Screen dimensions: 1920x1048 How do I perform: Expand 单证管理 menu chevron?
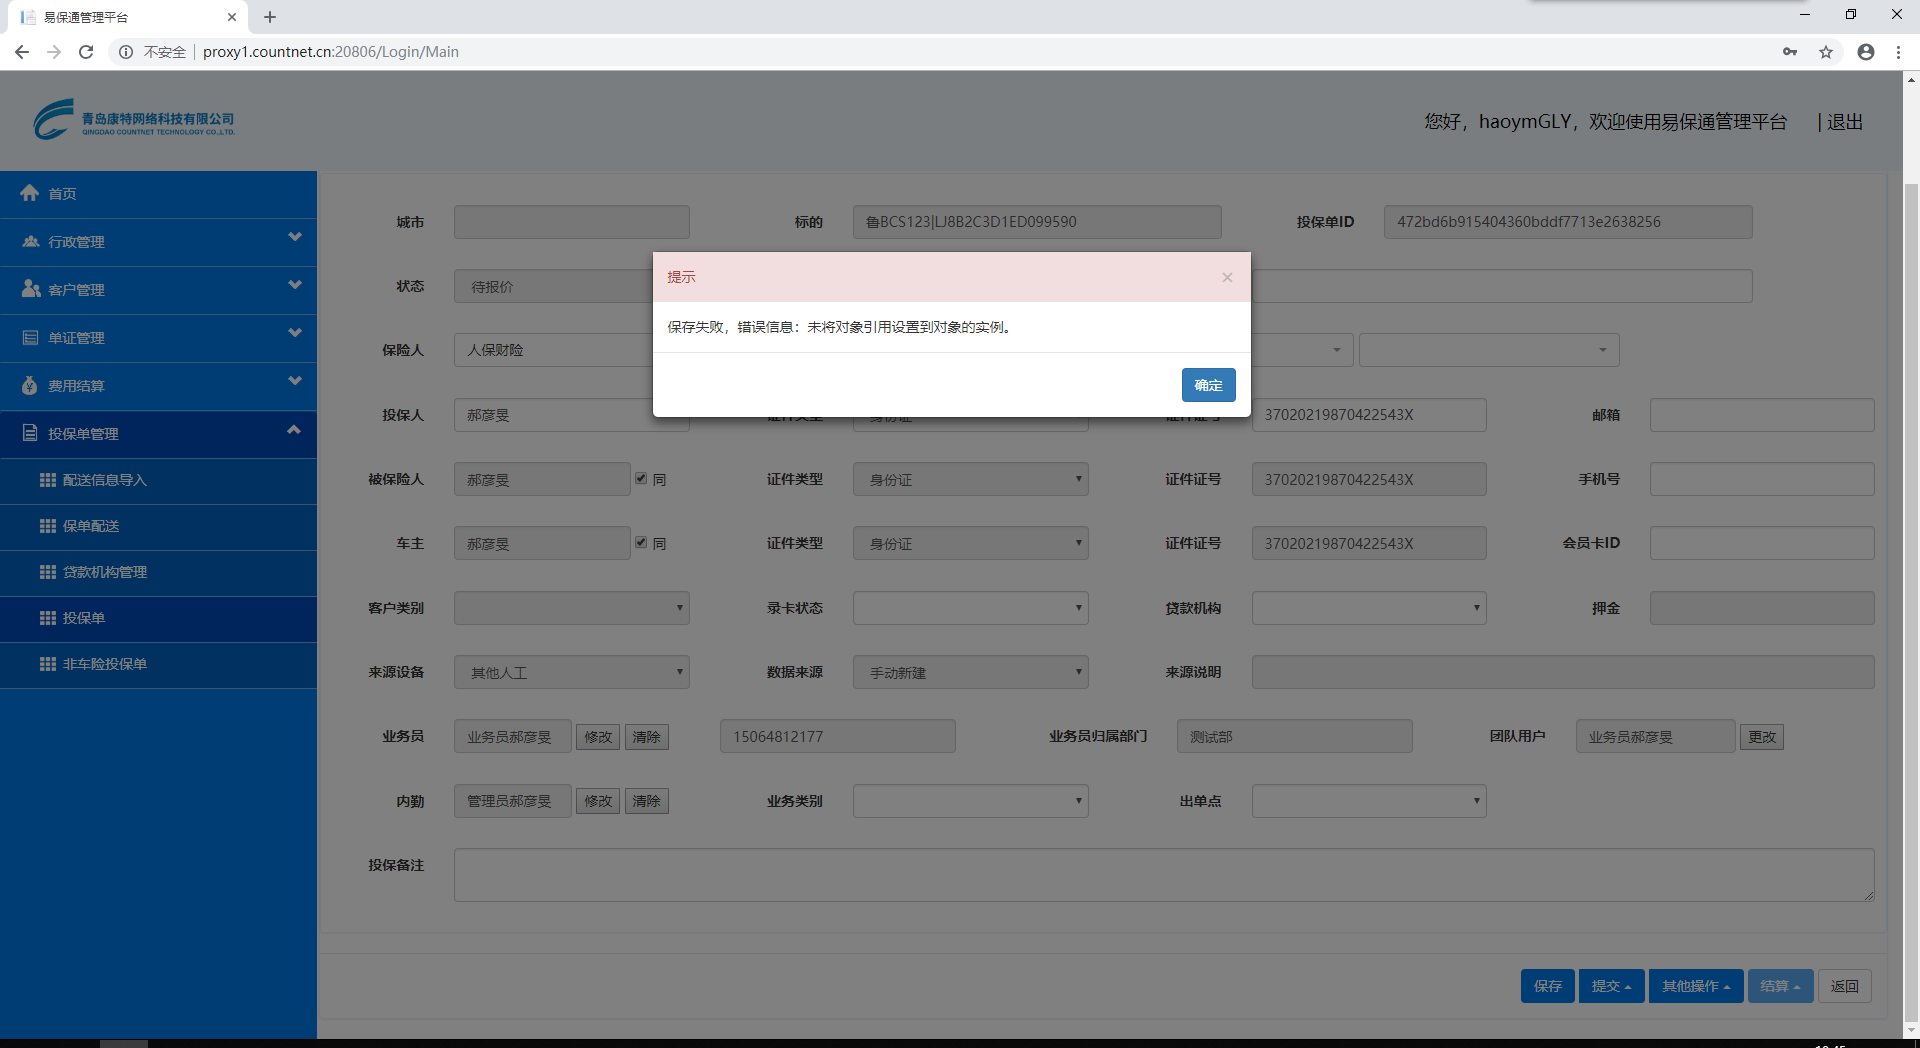point(294,333)
